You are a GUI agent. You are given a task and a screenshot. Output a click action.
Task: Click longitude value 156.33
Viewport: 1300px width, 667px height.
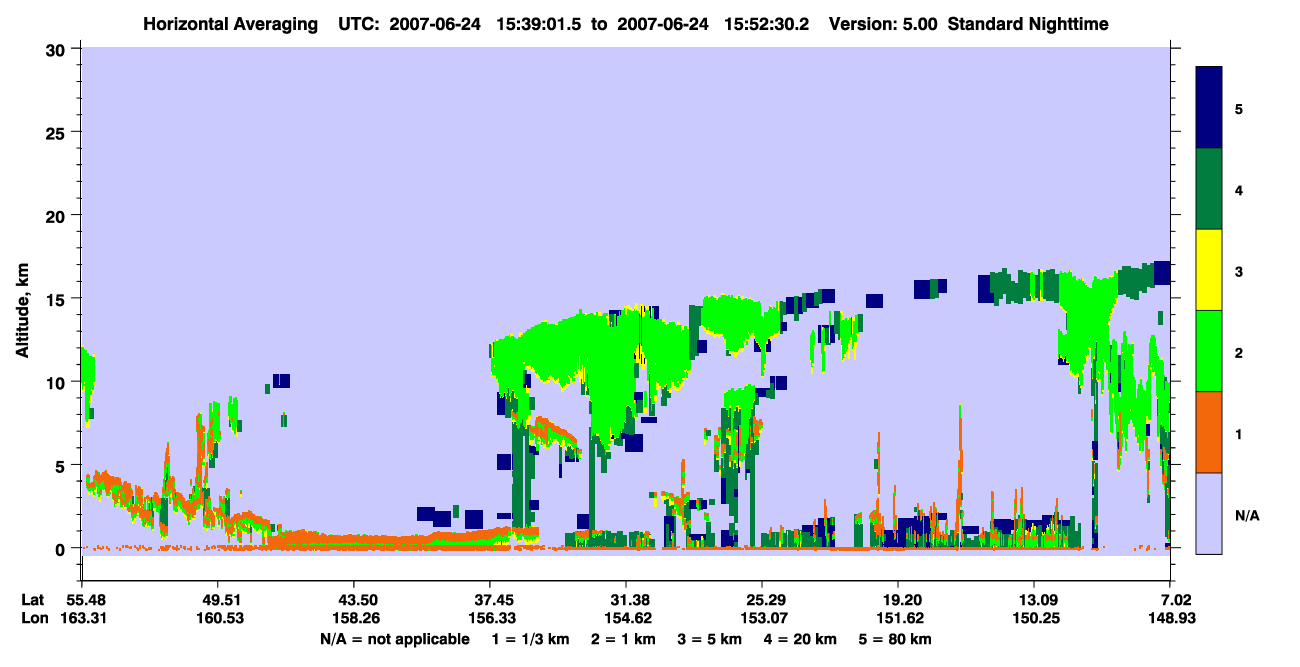(x=490, y=618)
